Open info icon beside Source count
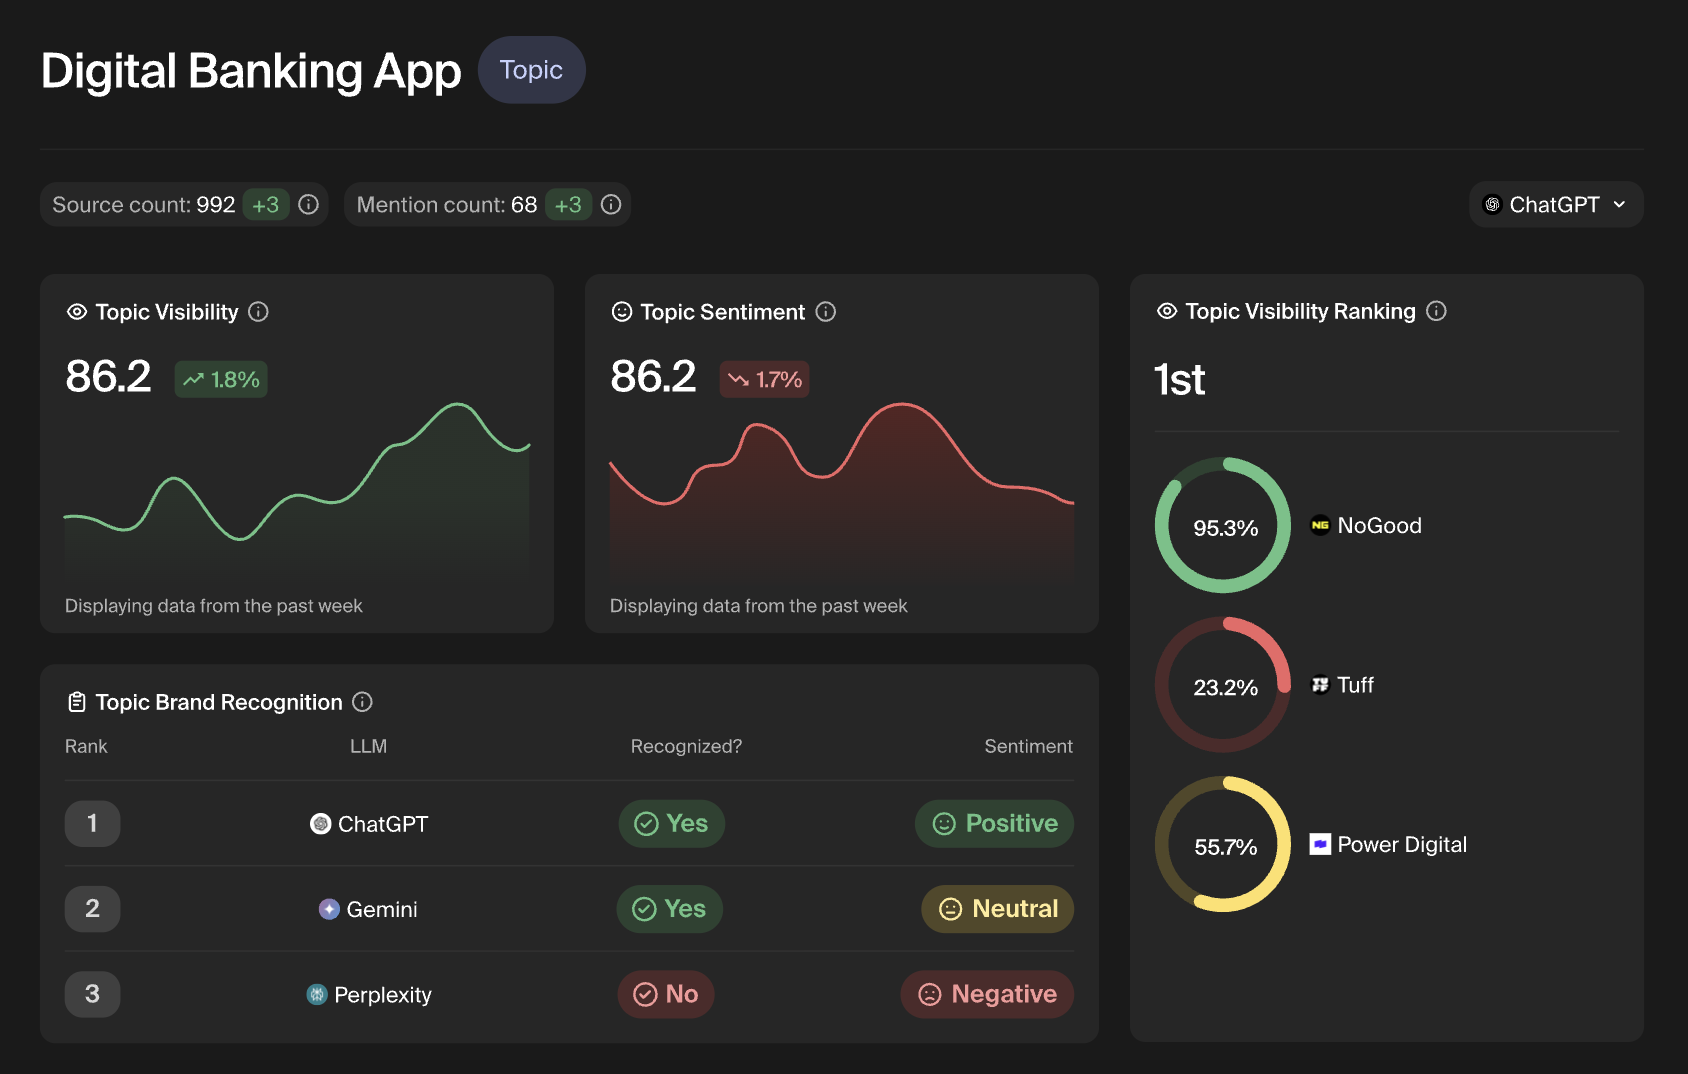The width and height of the screenshot is (1688, 1074). click(308, 204)
